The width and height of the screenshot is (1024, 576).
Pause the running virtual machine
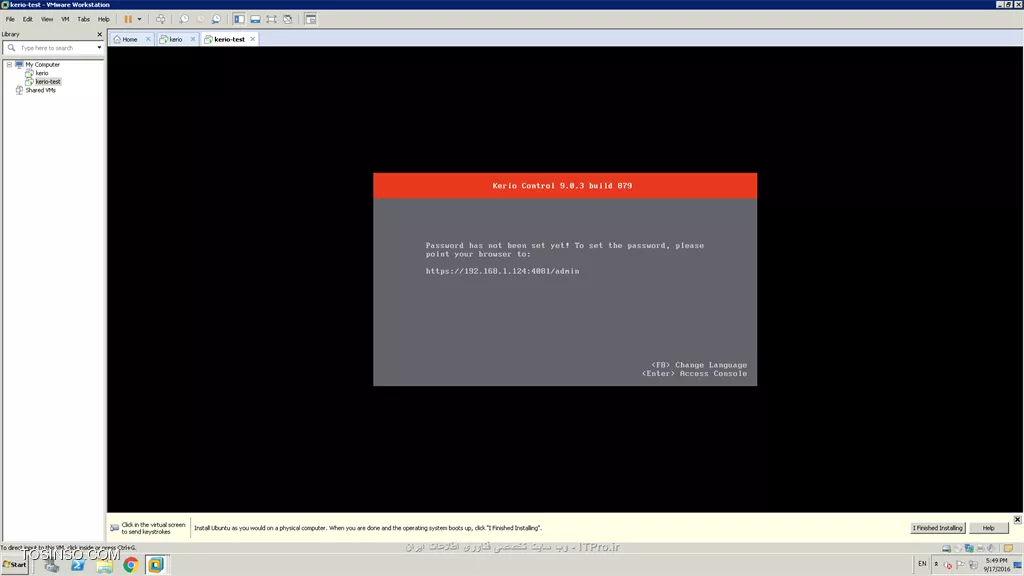tap(128, 19)
